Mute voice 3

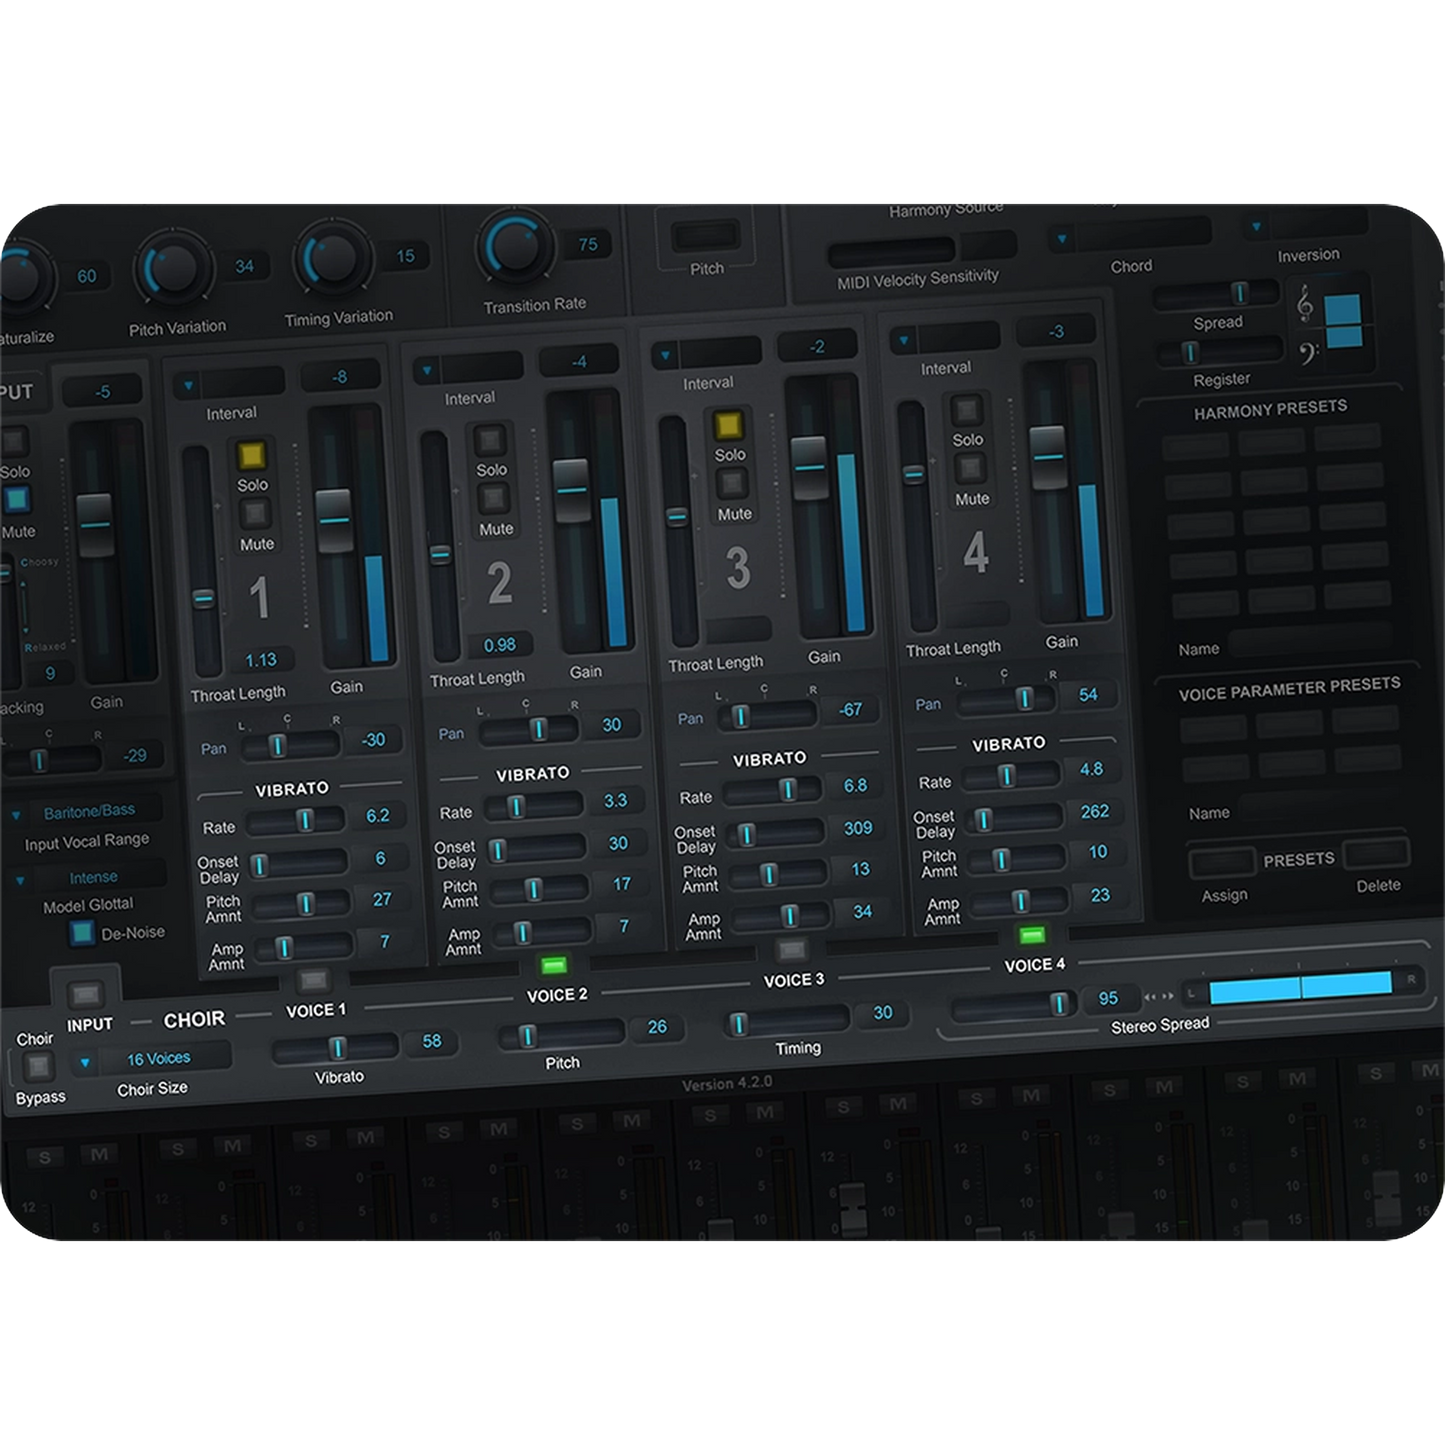point(733,484)
